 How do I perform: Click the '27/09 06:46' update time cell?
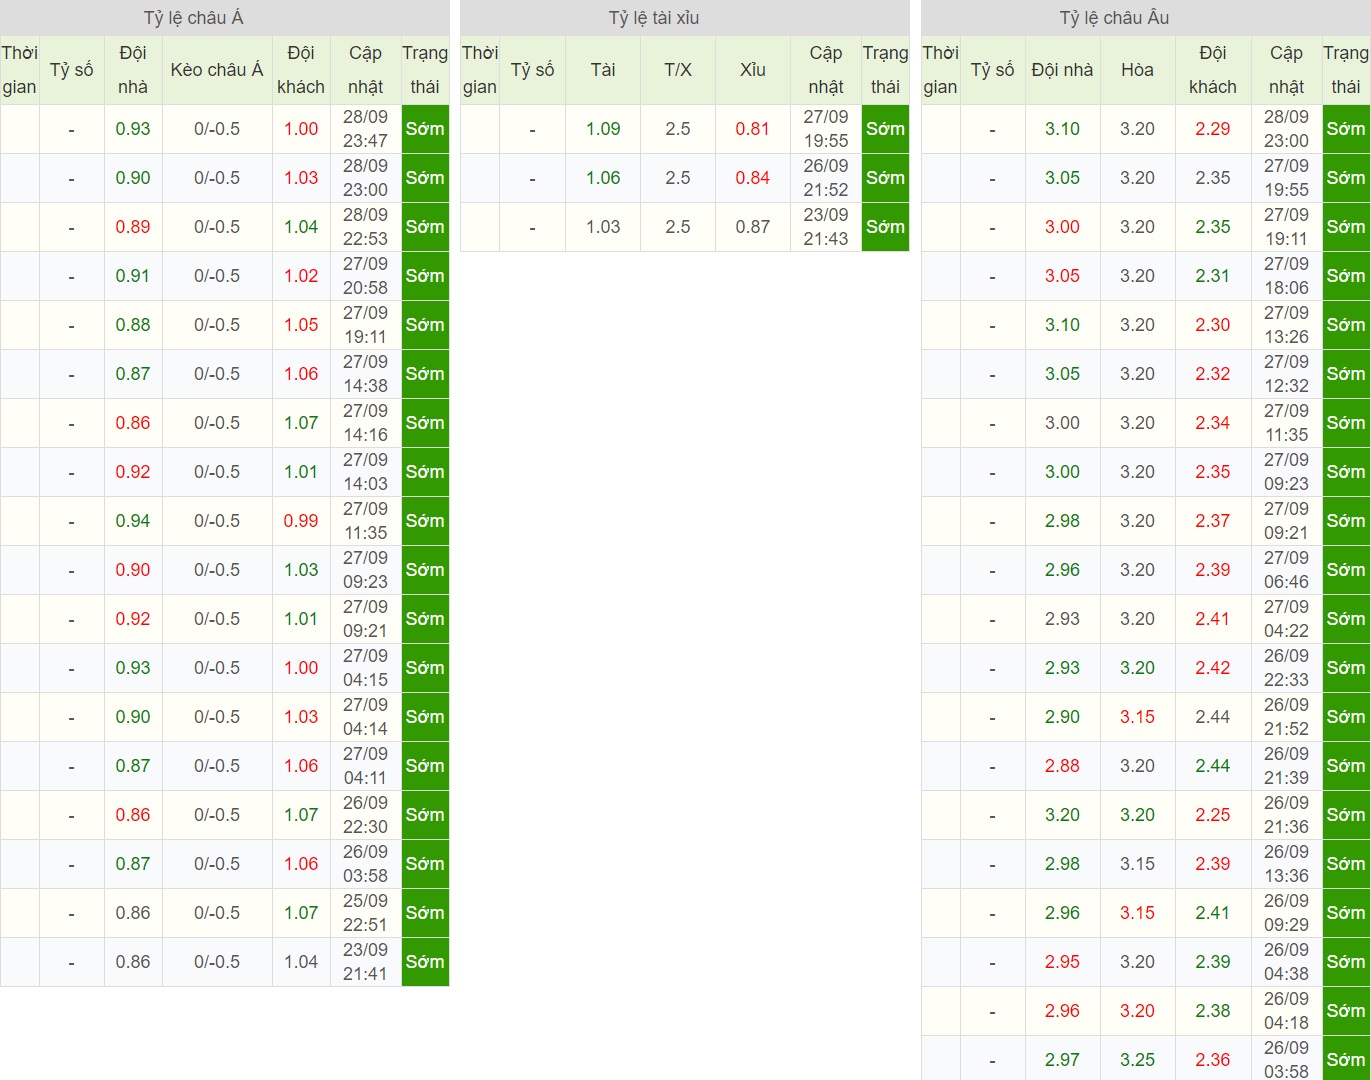coord(1286,570)
